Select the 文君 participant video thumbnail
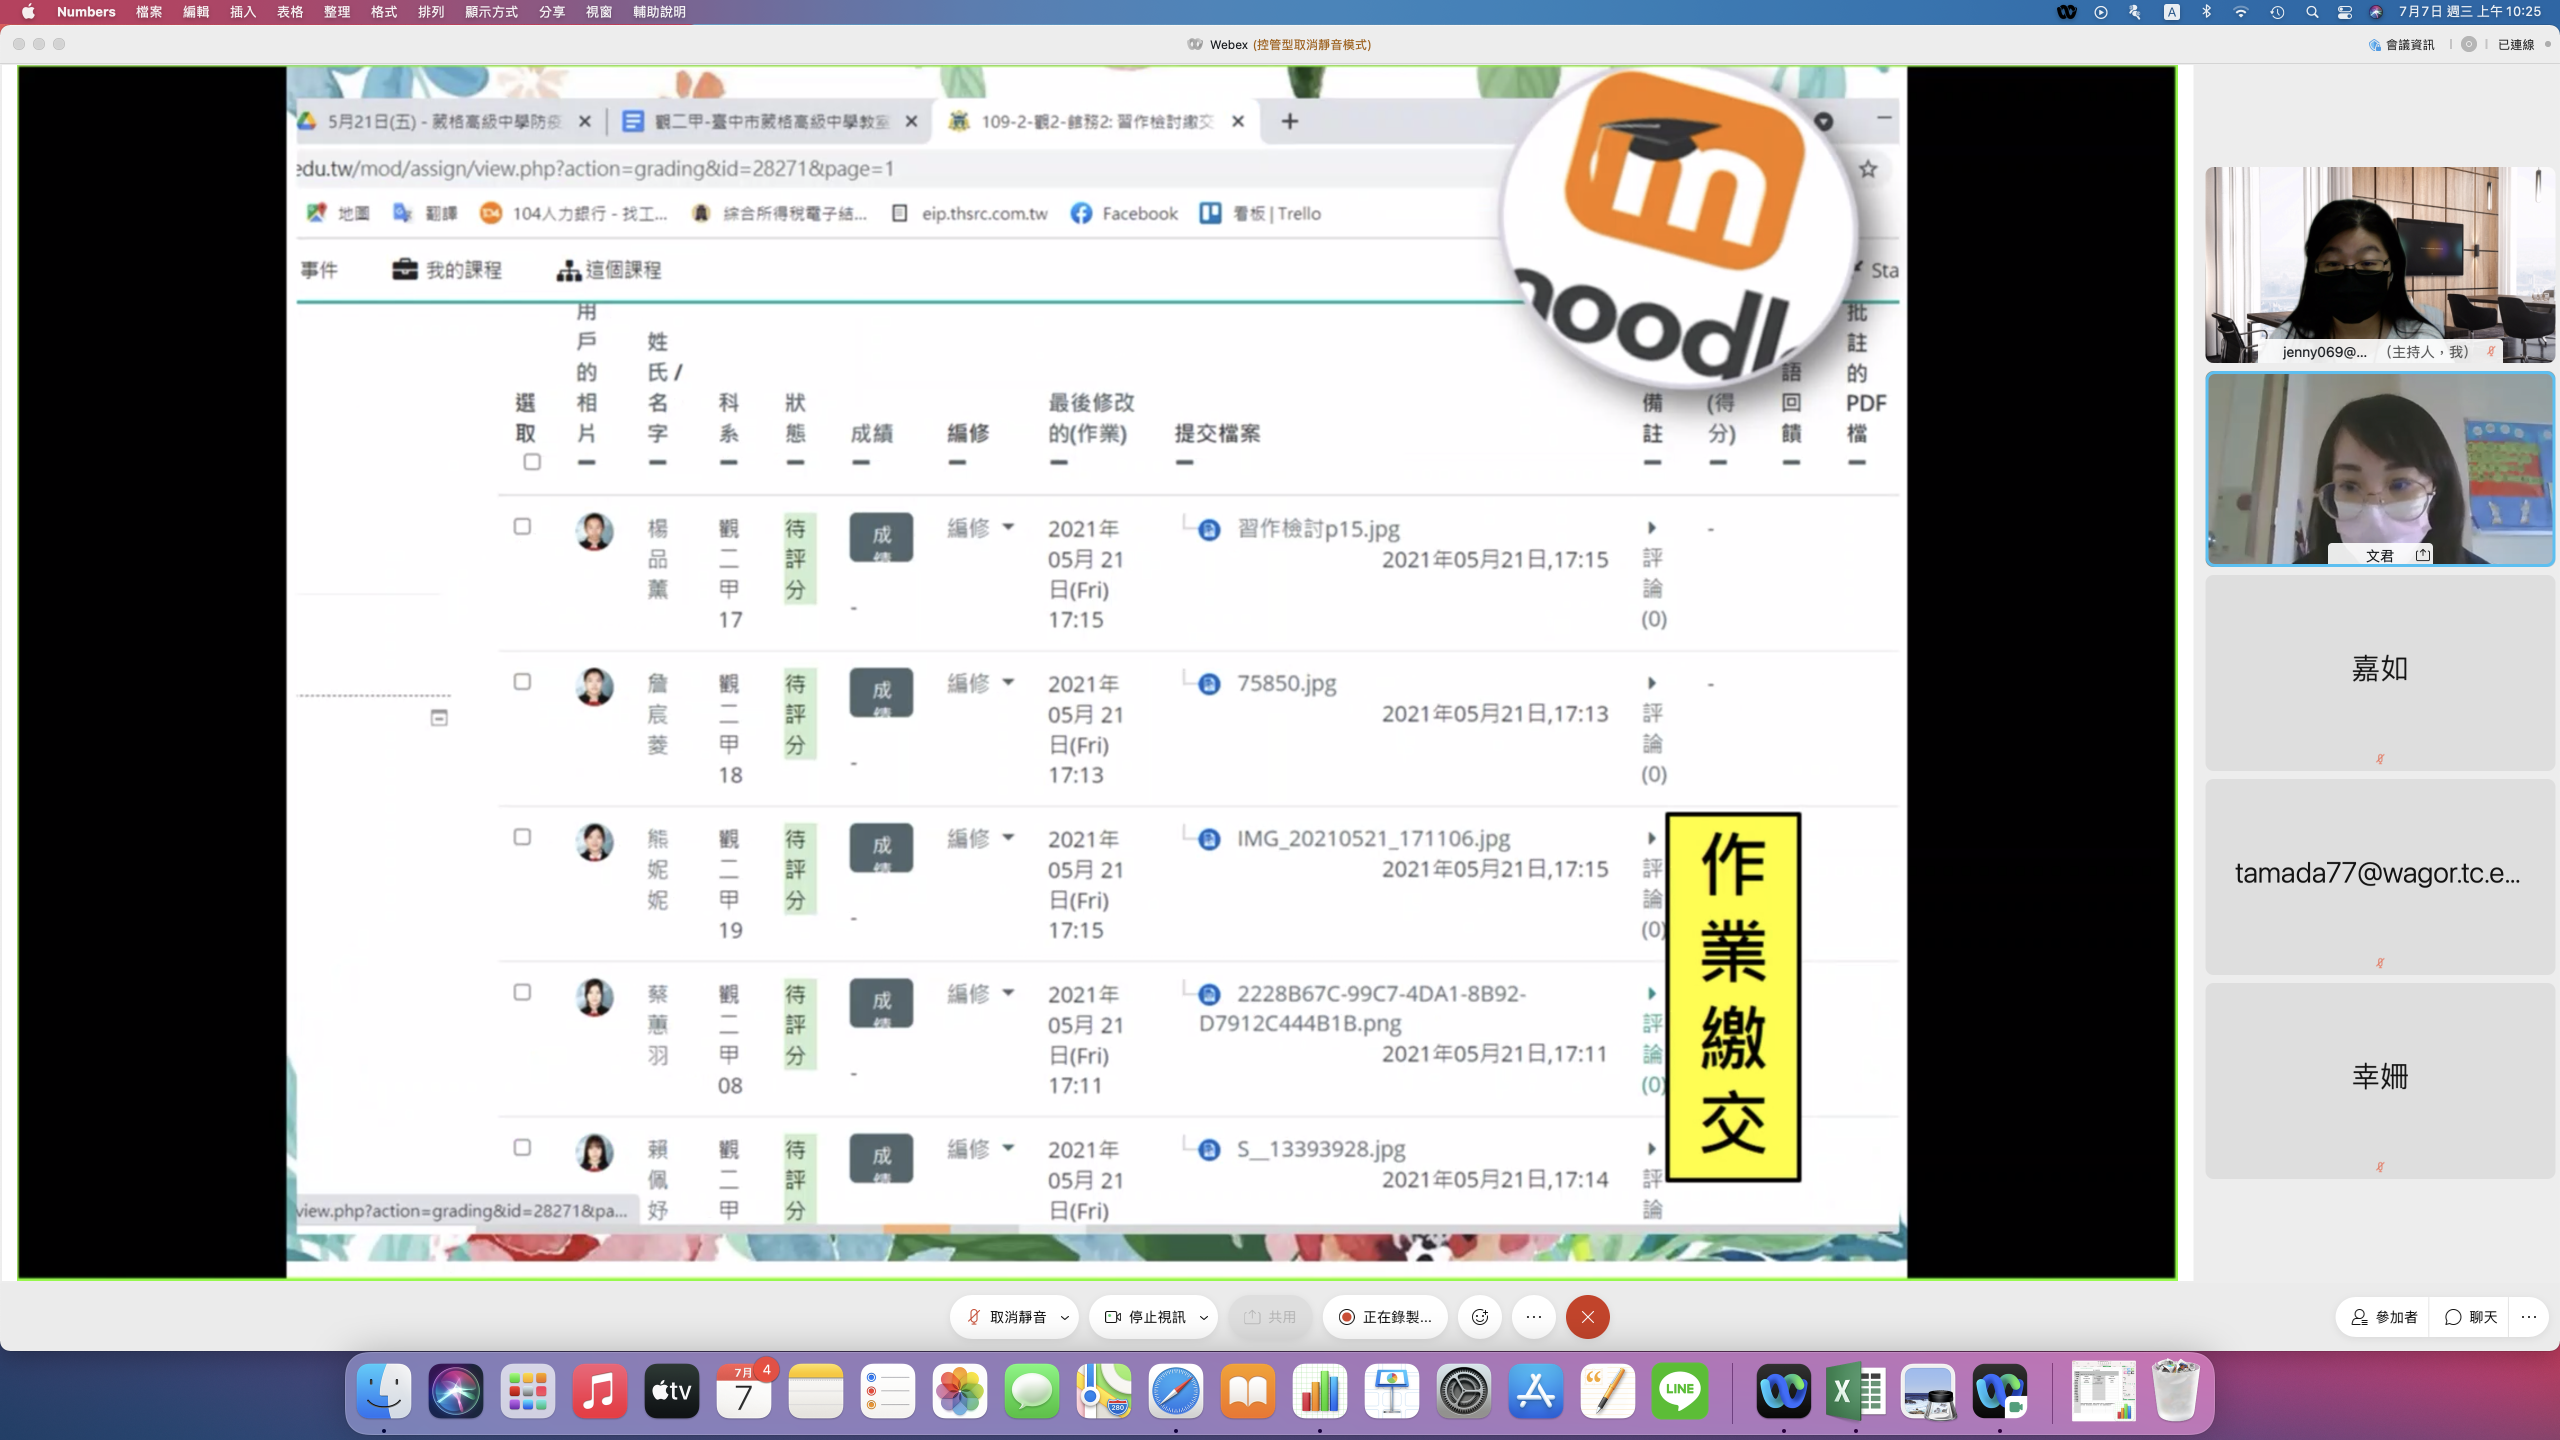Viewport: 2560px width, 1440px height. click(2380, 468)
